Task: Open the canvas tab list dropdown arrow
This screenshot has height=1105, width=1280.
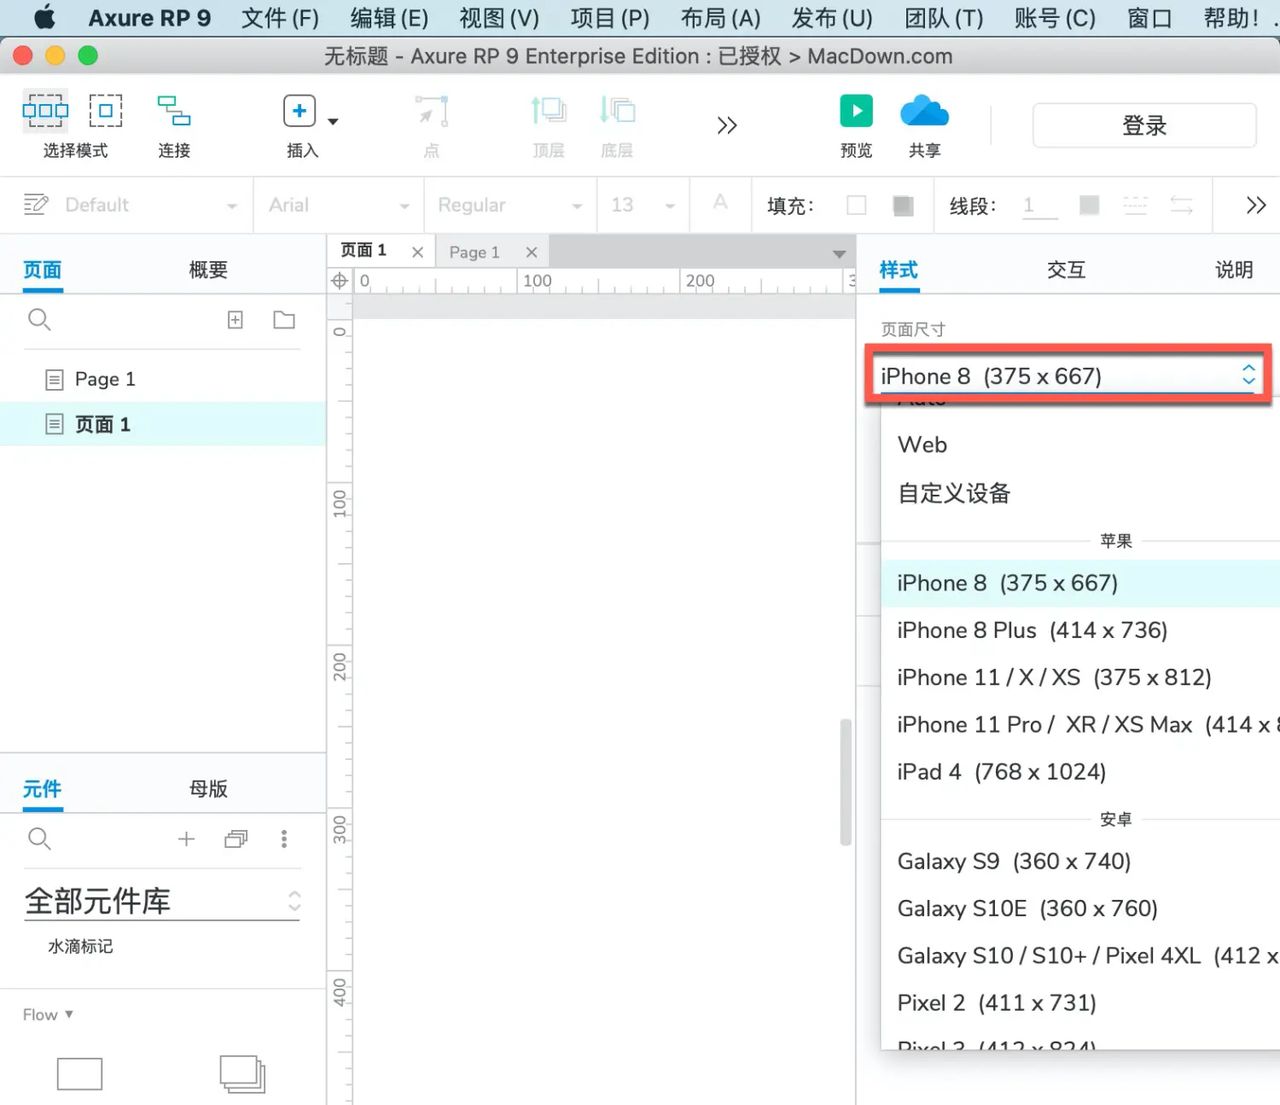Action: [x=839, y=254]
